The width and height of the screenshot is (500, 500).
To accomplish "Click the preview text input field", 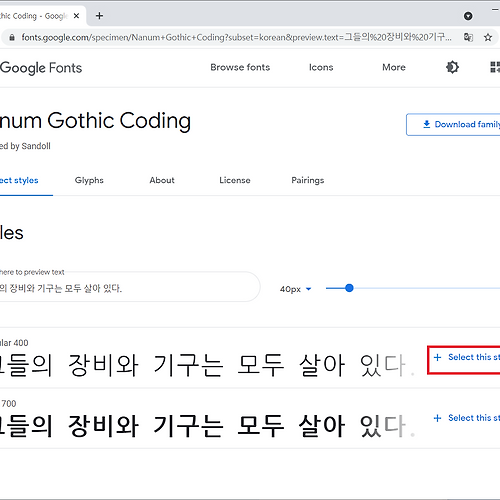I will 130,288.
